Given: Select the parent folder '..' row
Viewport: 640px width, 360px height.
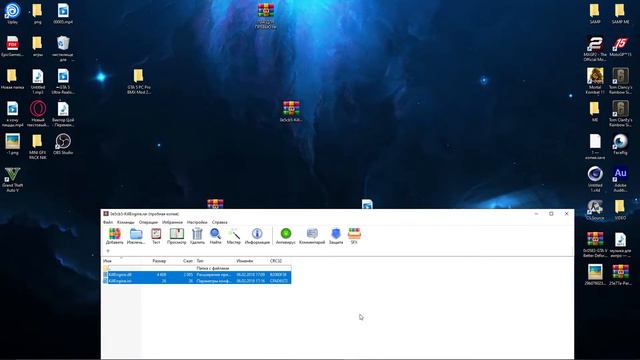Looking at the screenshot, I should [197, 268].
